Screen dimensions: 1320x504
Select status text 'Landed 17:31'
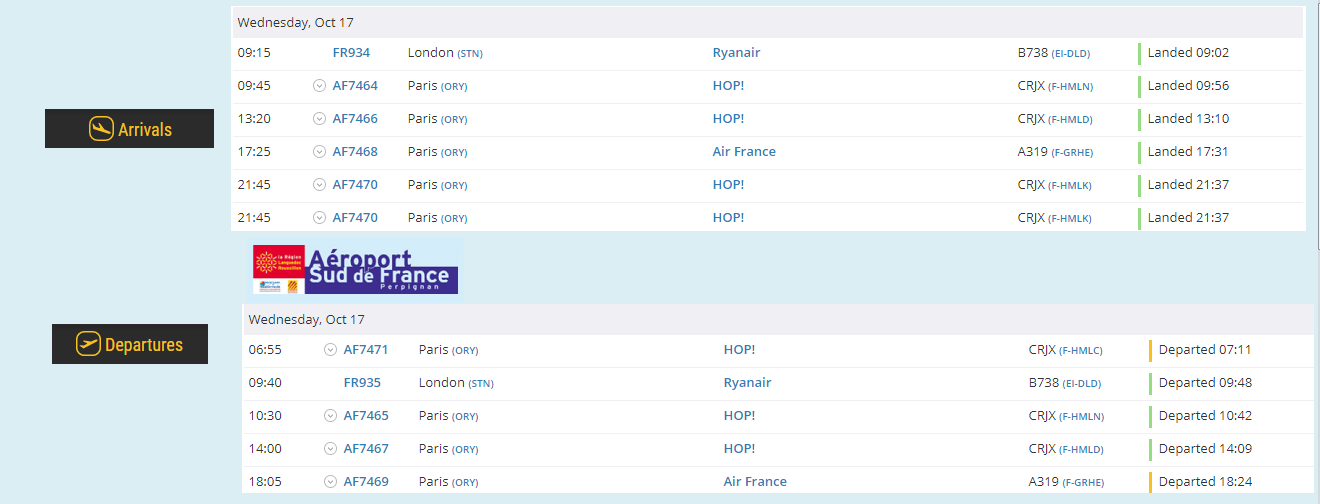tap(1188, 152)
